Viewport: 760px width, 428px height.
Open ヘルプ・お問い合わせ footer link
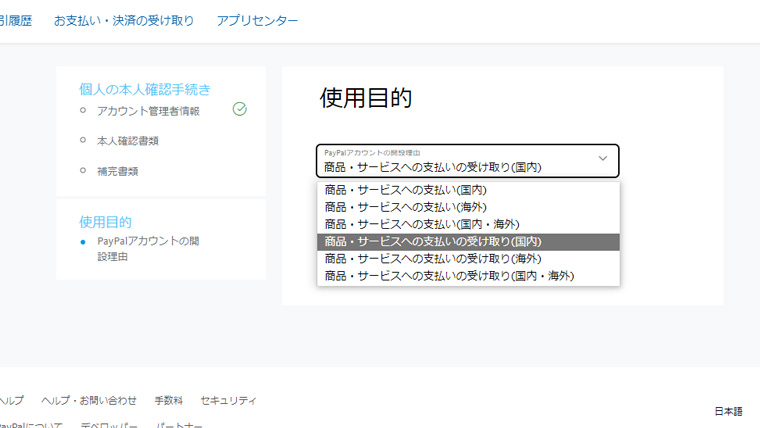(89, 400)
